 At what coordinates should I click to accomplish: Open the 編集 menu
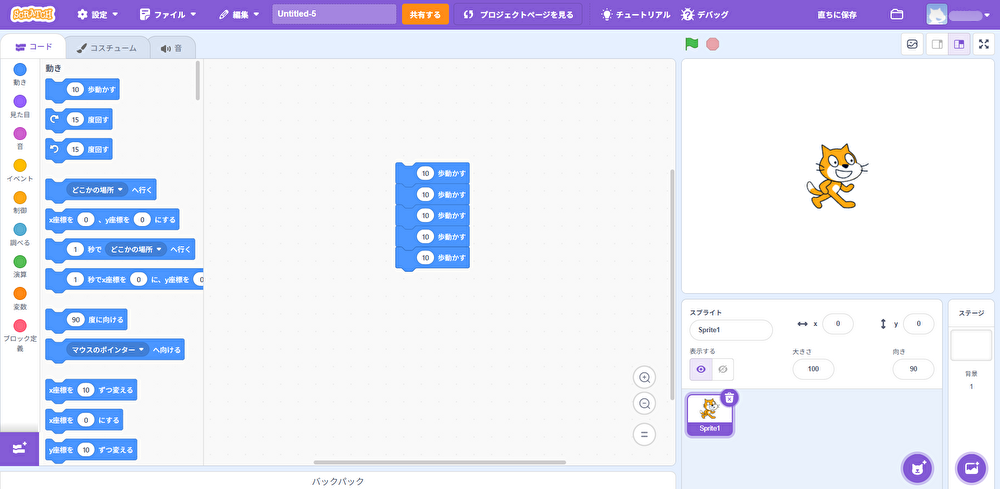(x=239, y=14)
